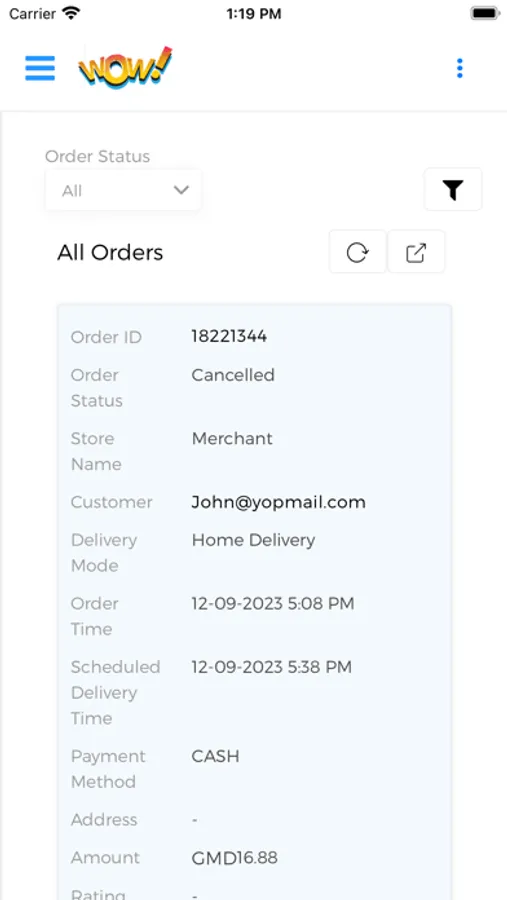
Task: Tap the battery indicator in status bar
Action: click(x=485, y=13)
